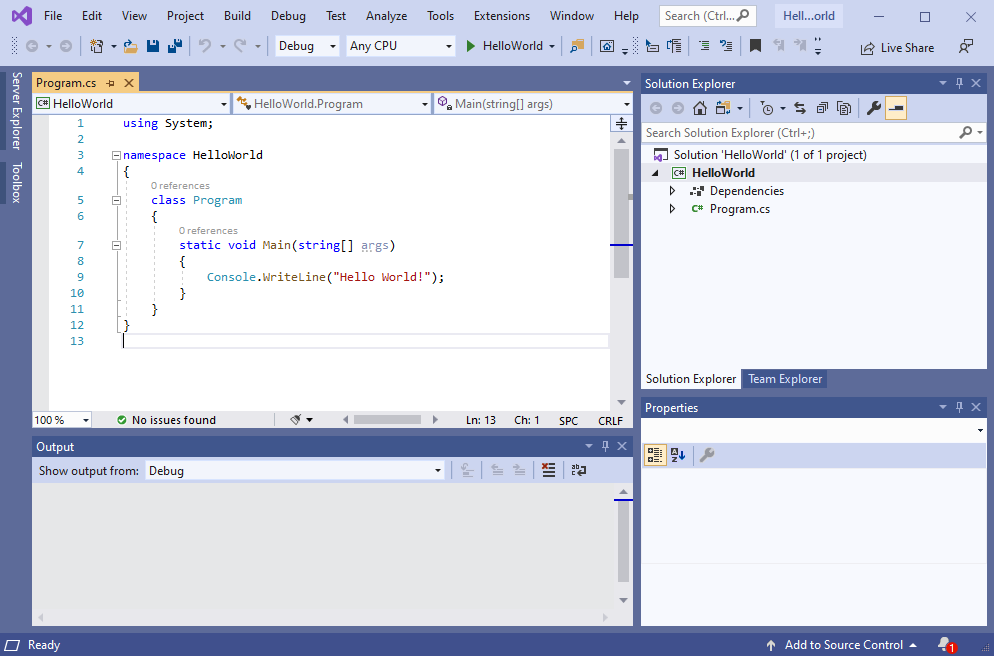Close the Program.cs tab
The width and height of the screenshot is (994, 656).
point(129,83)
